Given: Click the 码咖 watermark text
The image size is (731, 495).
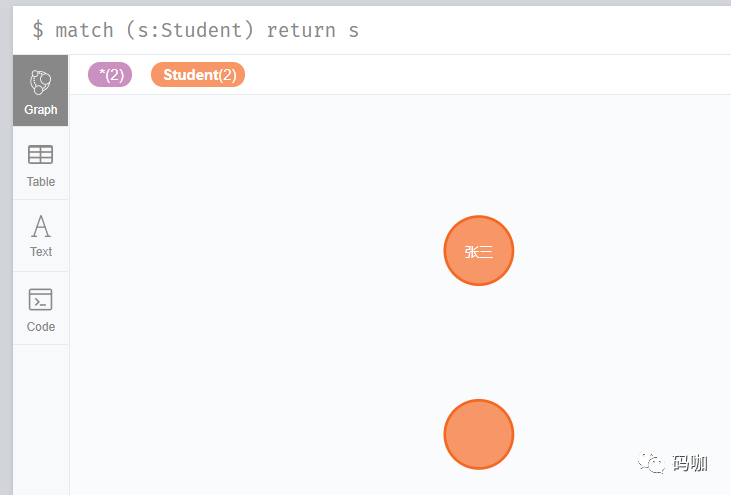Looking at the screenshot, I should pos(690,463).
